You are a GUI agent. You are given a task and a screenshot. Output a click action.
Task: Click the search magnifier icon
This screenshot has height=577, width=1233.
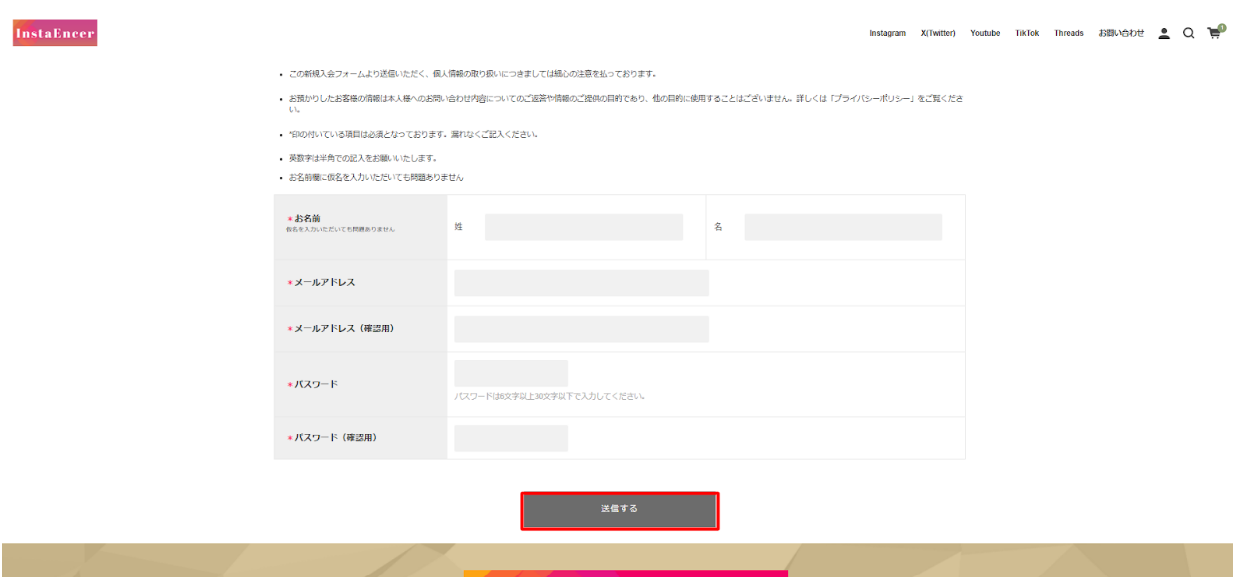(x=1189, y=33)
